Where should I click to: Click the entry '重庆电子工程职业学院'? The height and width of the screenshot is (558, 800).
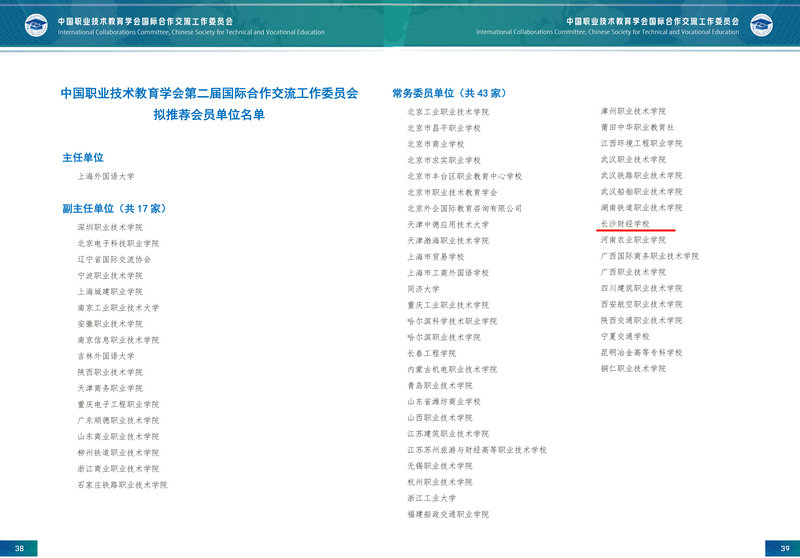[118, 404]
